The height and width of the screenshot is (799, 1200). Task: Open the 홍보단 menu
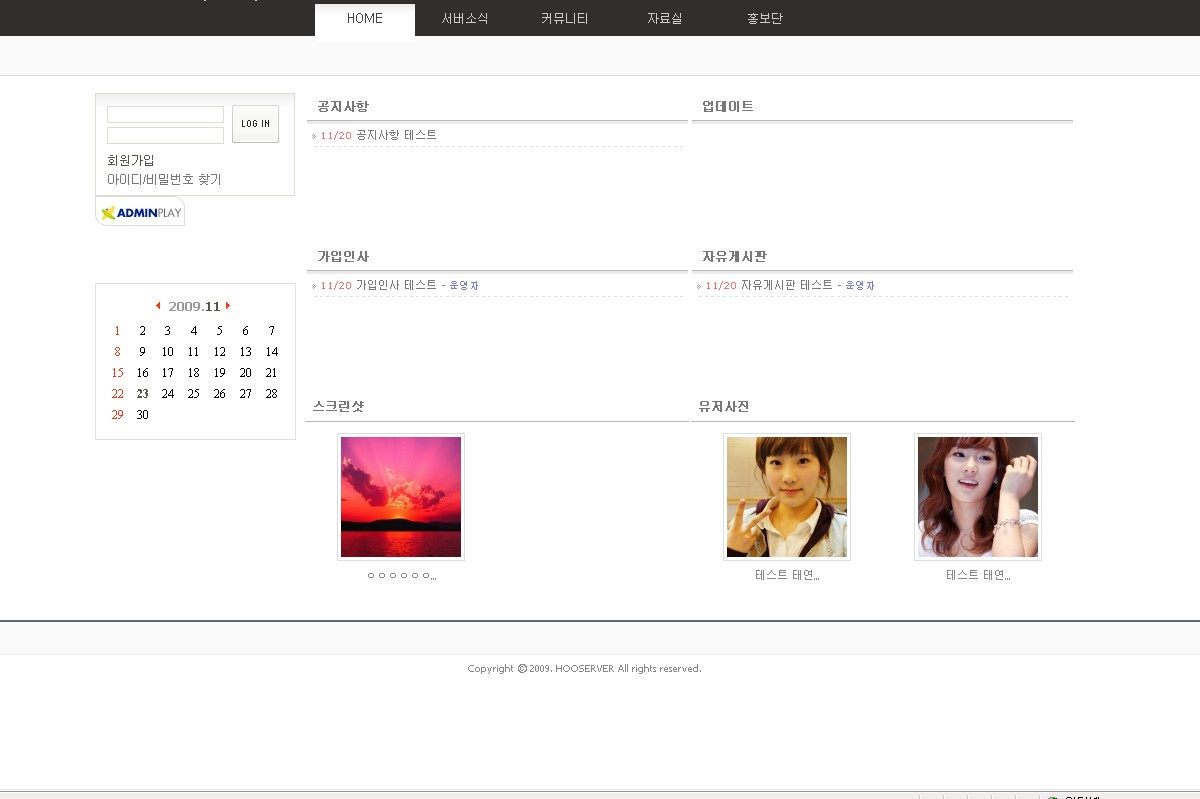pos(765,19)
